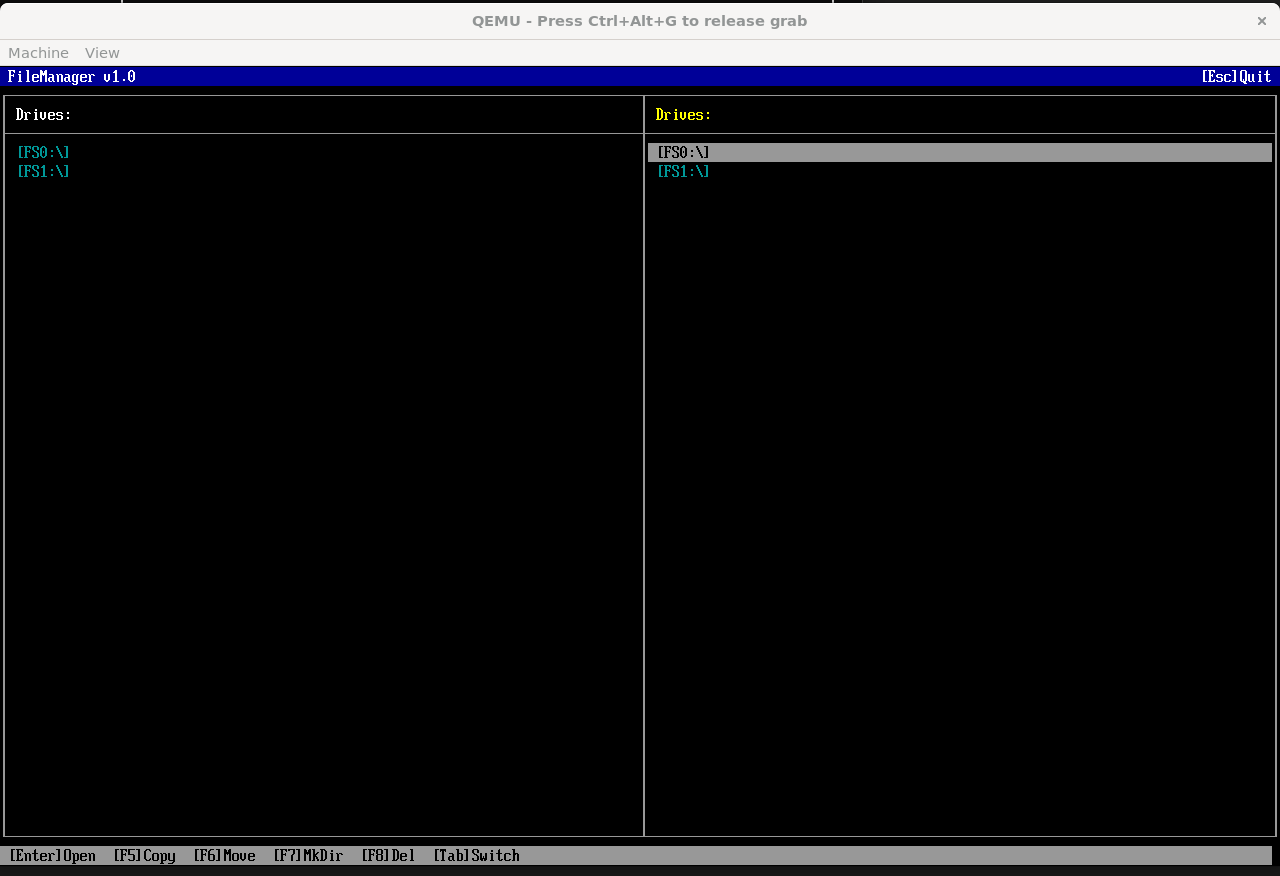Viewport: 1280px width, 876px height.
Task: Click [F5]Copy in the bottom bar
Action: click(x=144, y=856)
